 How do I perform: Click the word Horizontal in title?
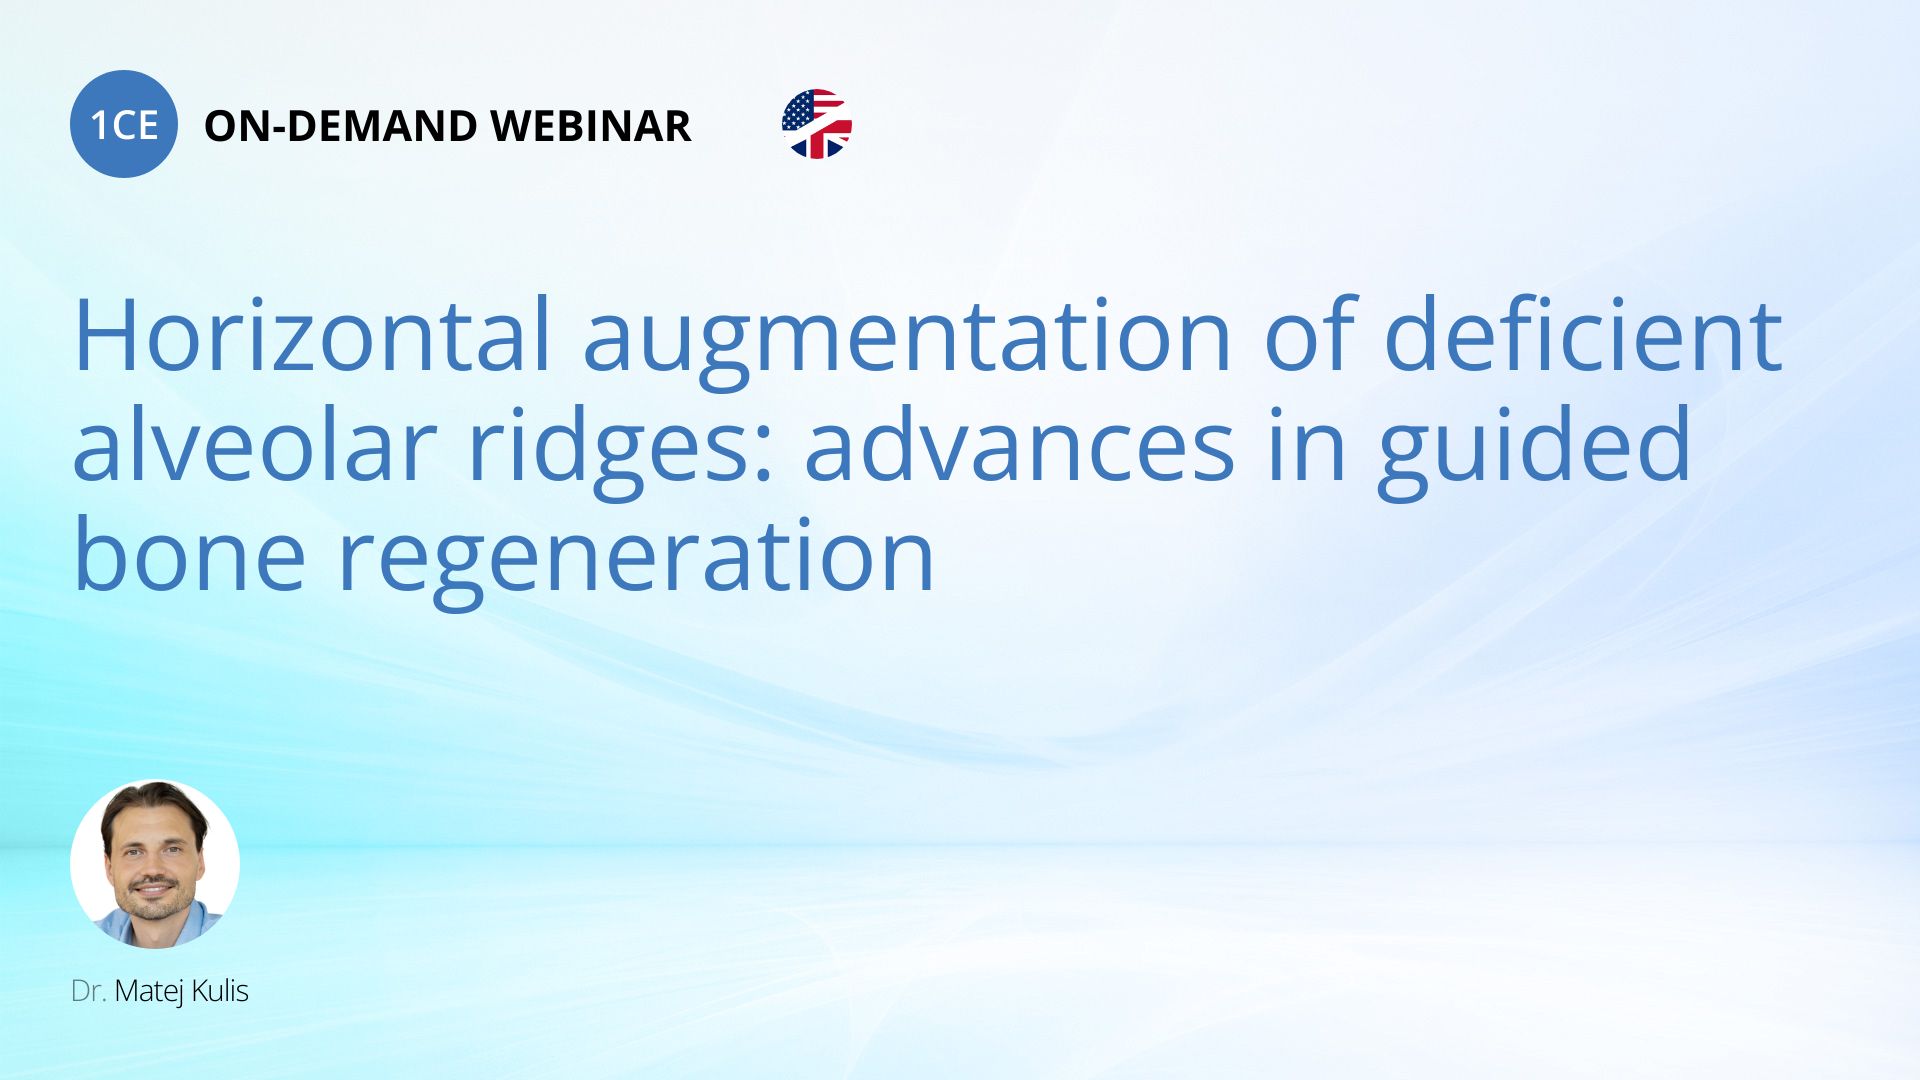(x=312, y=336)
